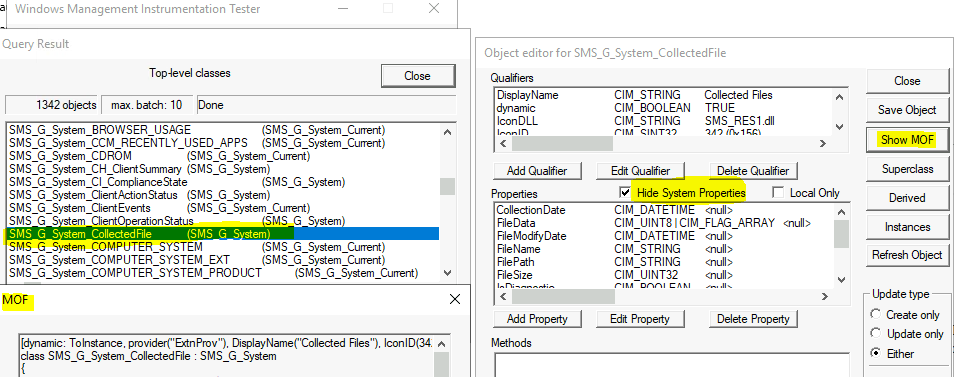Select SMS_G_System_ClientOperationStatus row

point(223,221)
